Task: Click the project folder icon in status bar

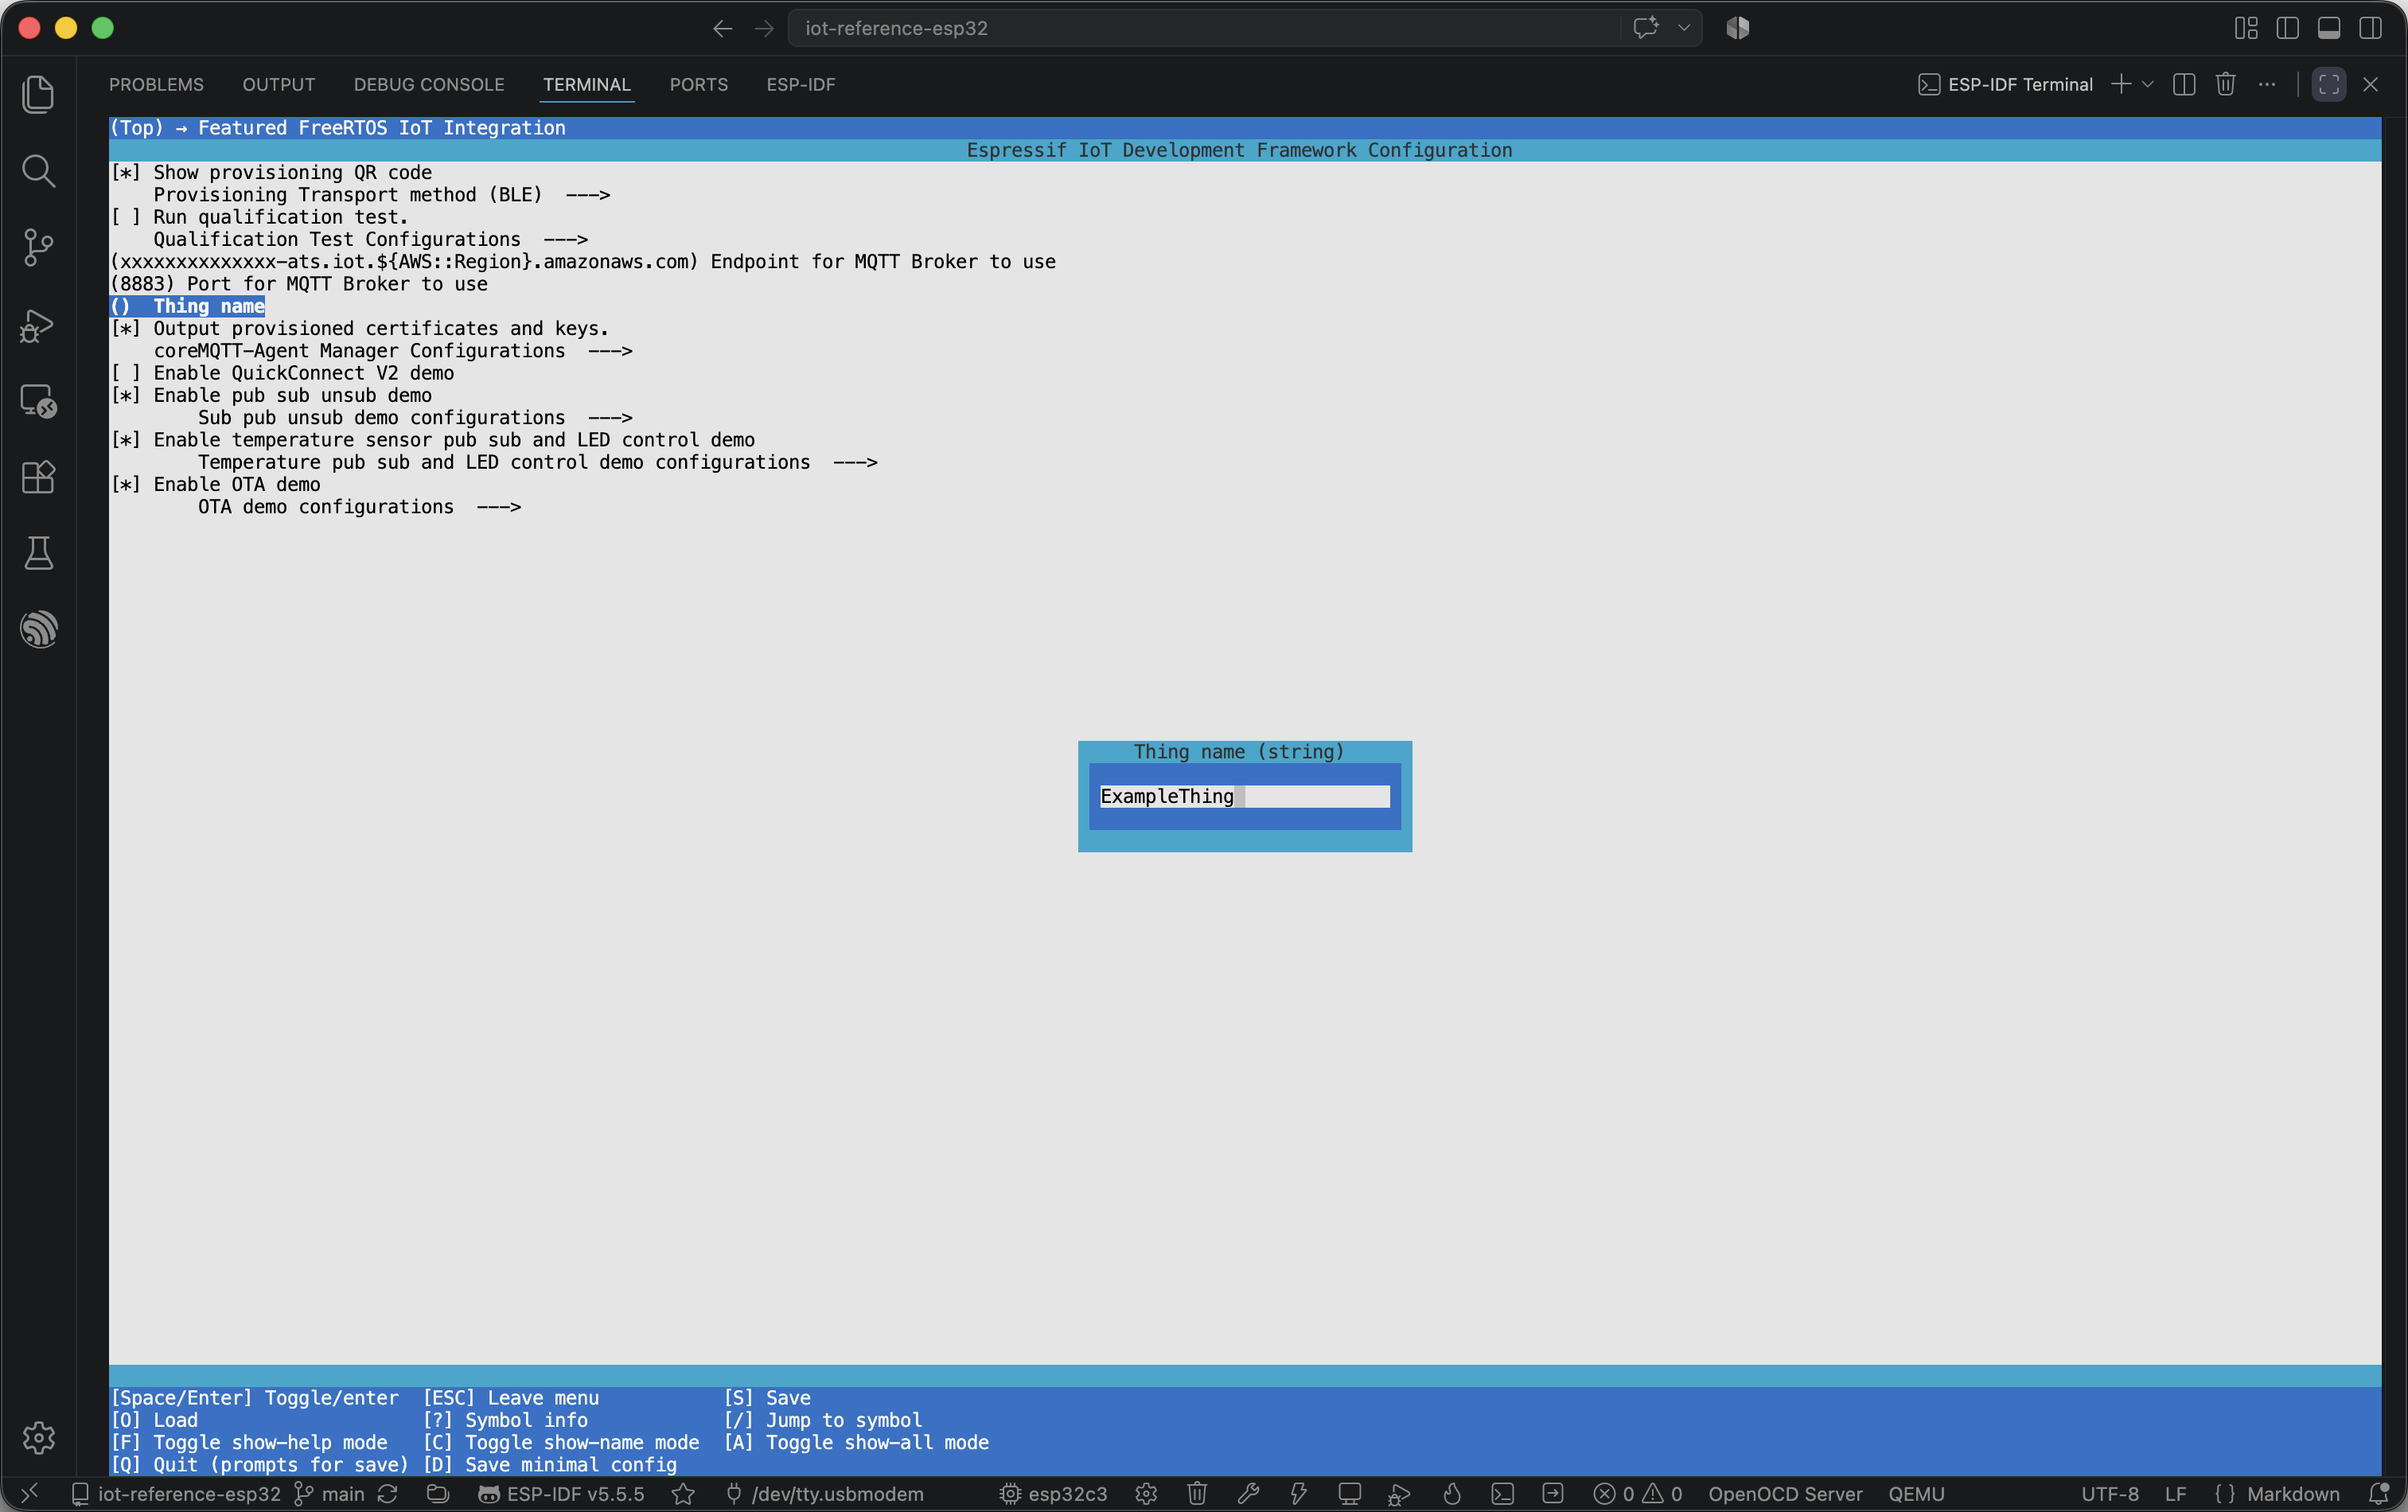Action: [x=437, y=1494]
